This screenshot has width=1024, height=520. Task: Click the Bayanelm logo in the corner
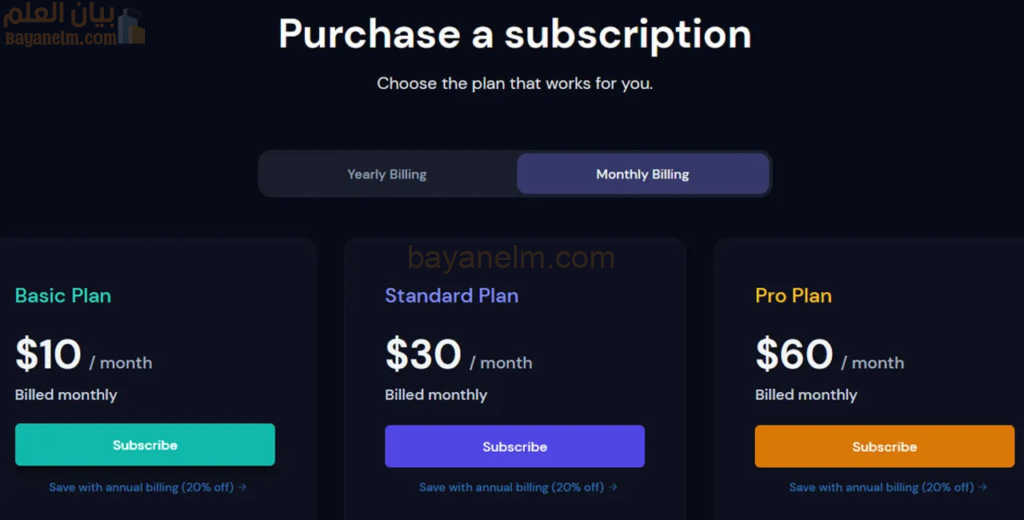tap(75, 26)
